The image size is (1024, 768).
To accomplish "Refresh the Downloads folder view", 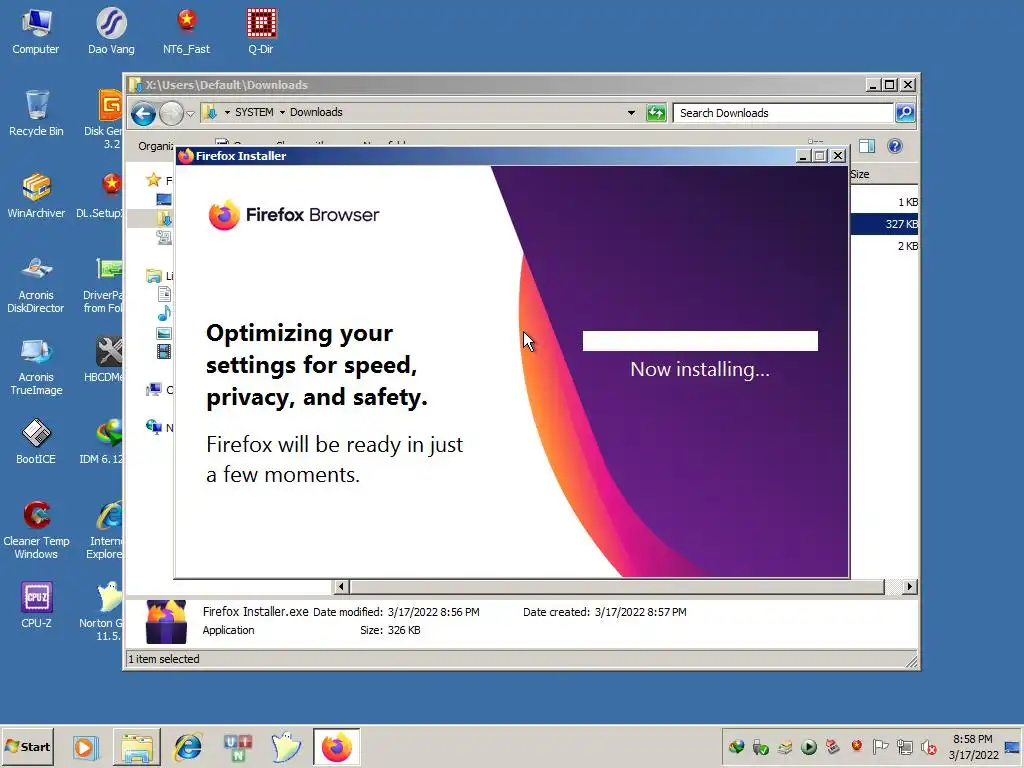I will pyautogui.click(x=656, y=112).
